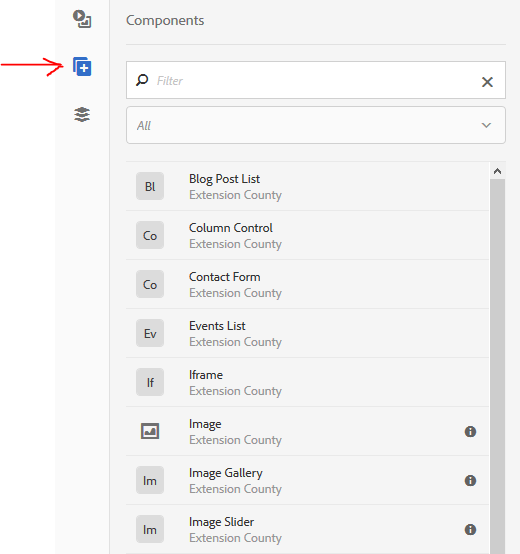The height and width of the screenshot is (554, 520).
Task: Open the Content Tree layers icon
Action: 82,114
